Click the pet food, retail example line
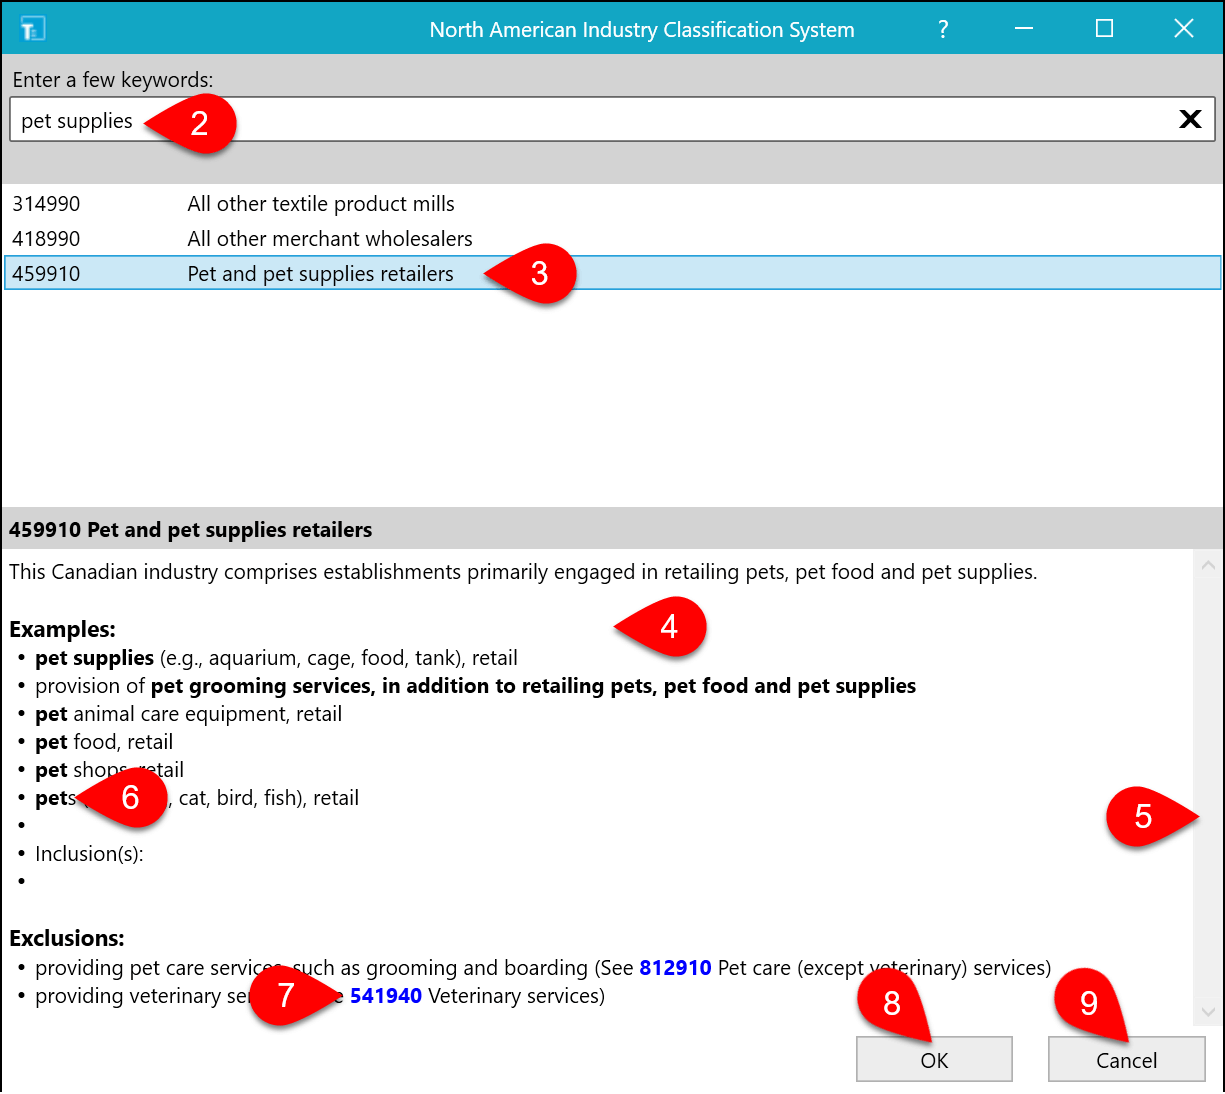This screenshot has height=1094, width=1225. pyautogui.click(x=104, y=742)
